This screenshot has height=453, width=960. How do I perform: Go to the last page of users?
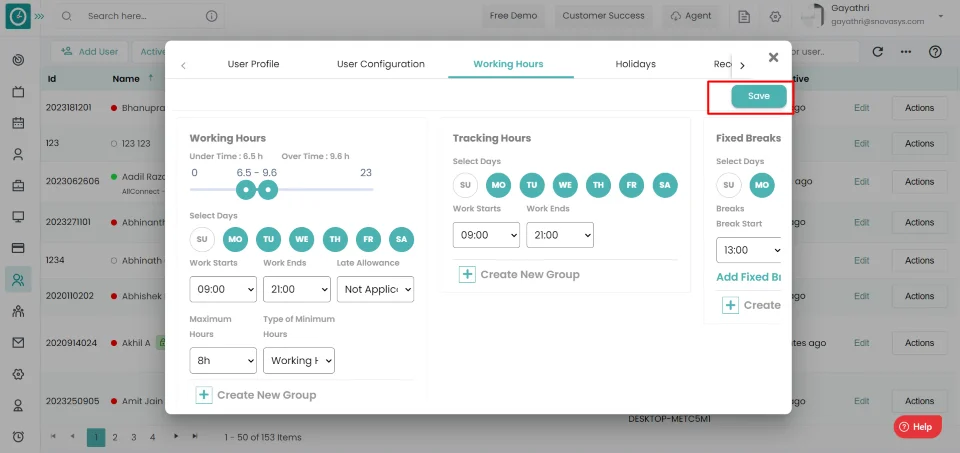coord(195,436)
